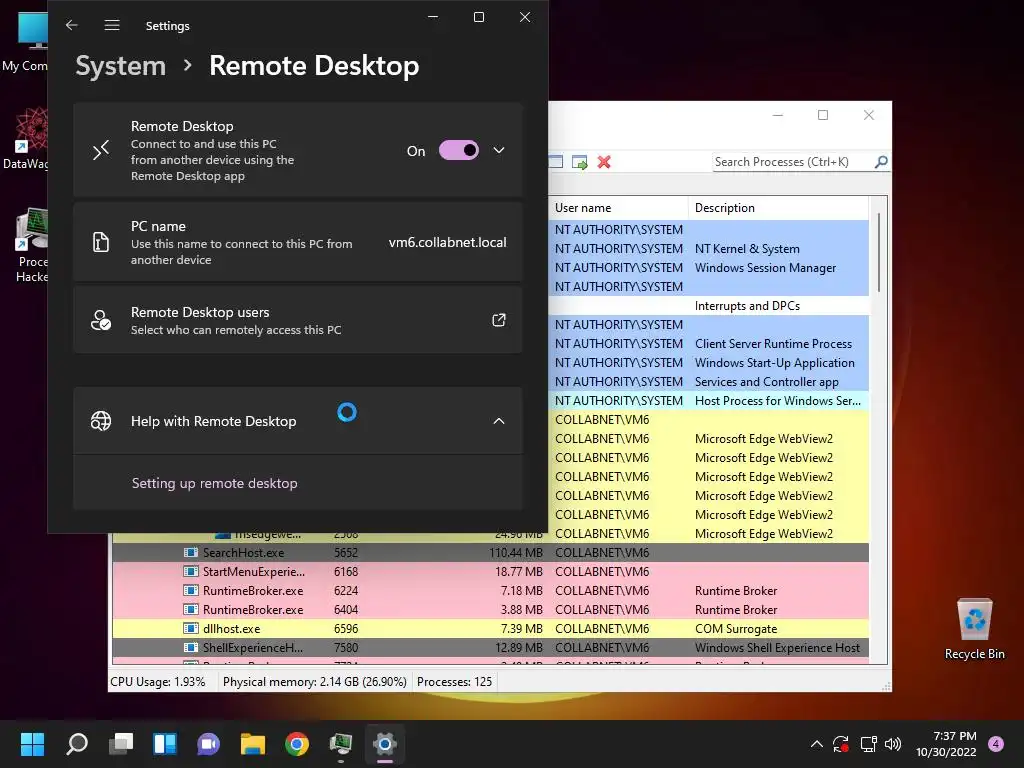
Task: Select the Windows Session Manager row
Action: [x=709, y=268]
